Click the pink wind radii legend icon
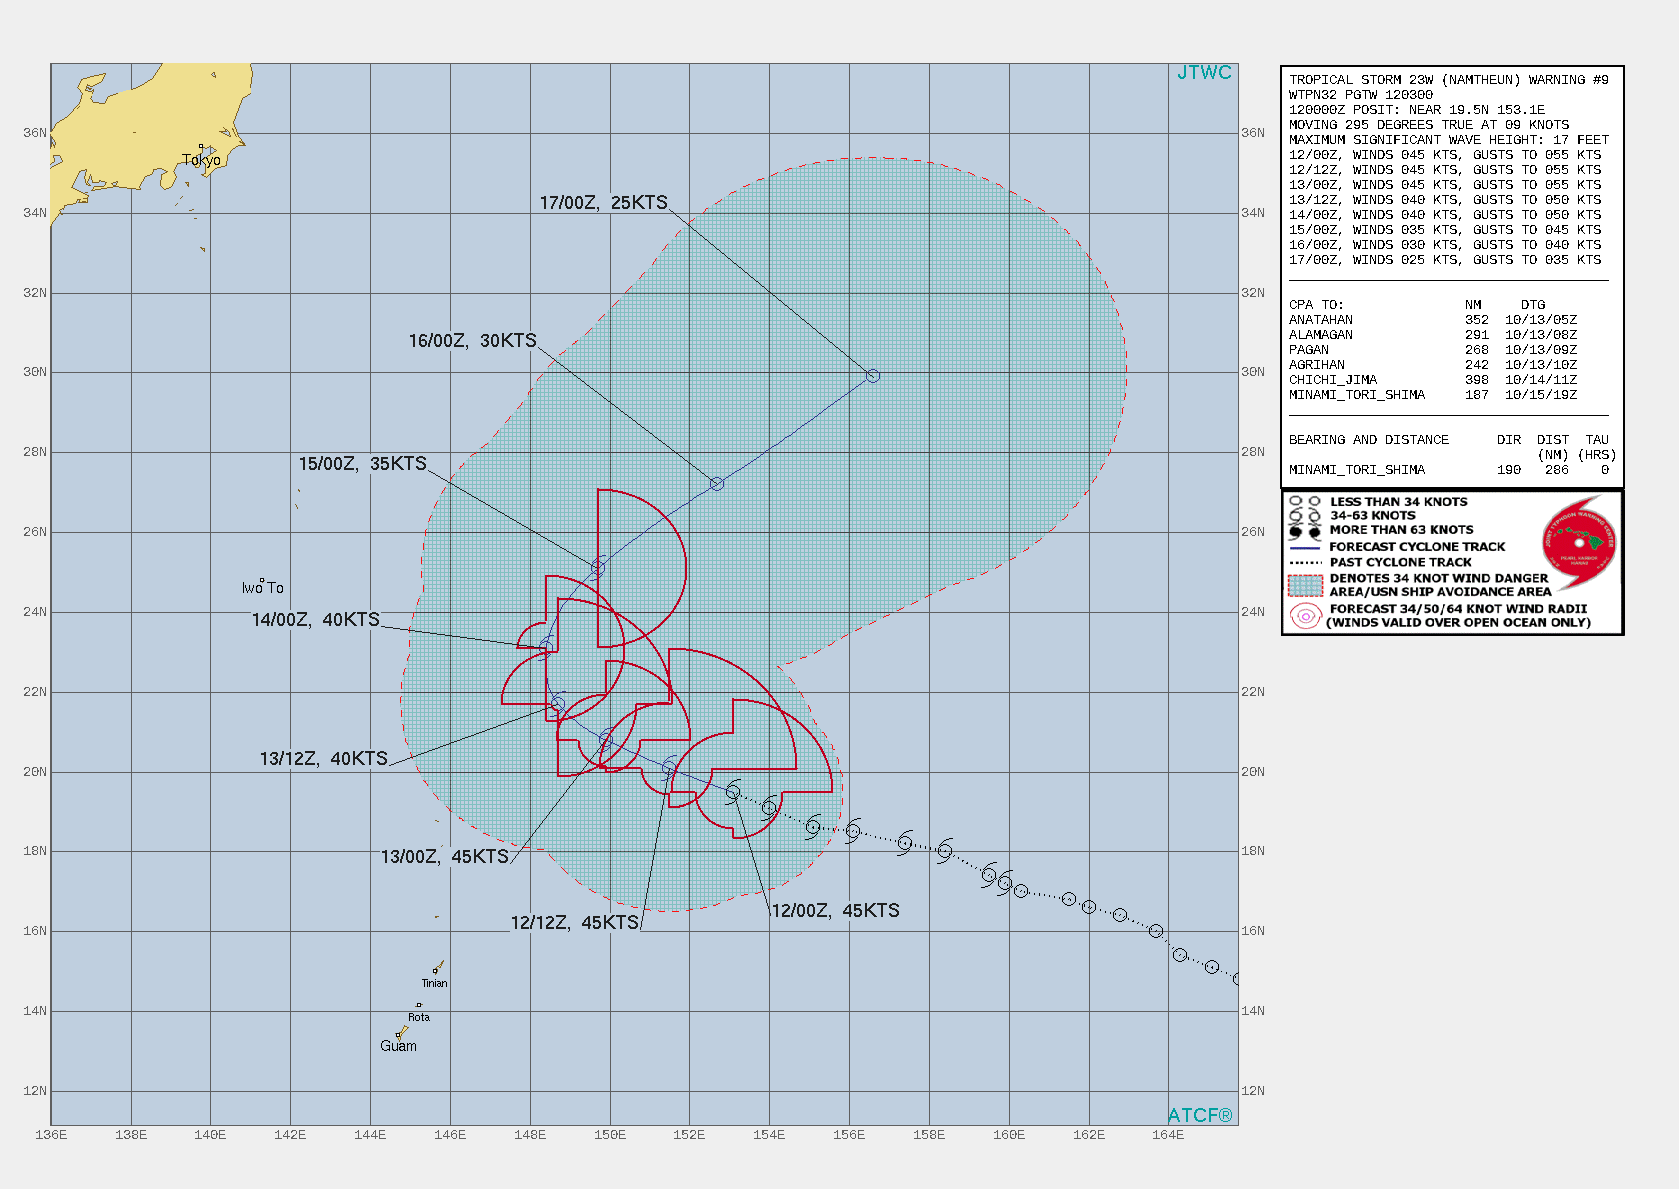 coord(1305,616)
